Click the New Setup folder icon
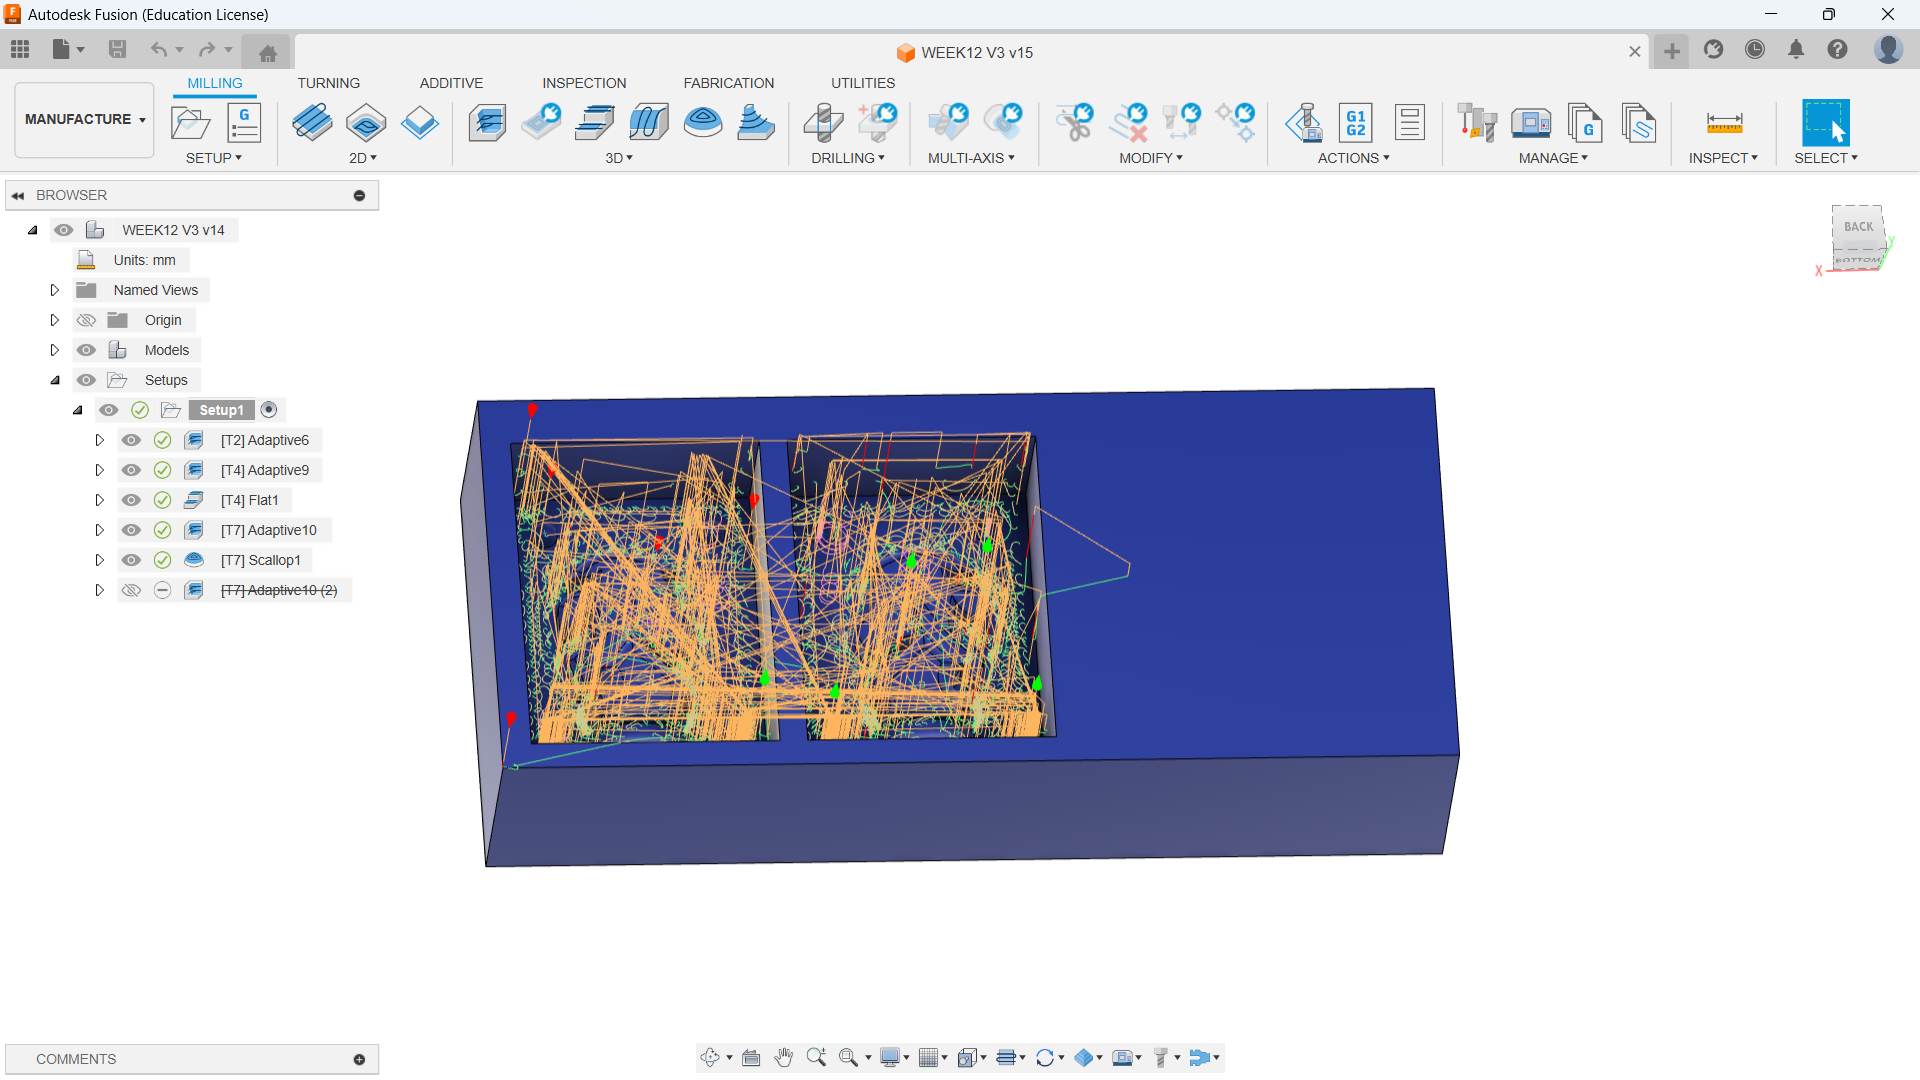 click(190, 123)
